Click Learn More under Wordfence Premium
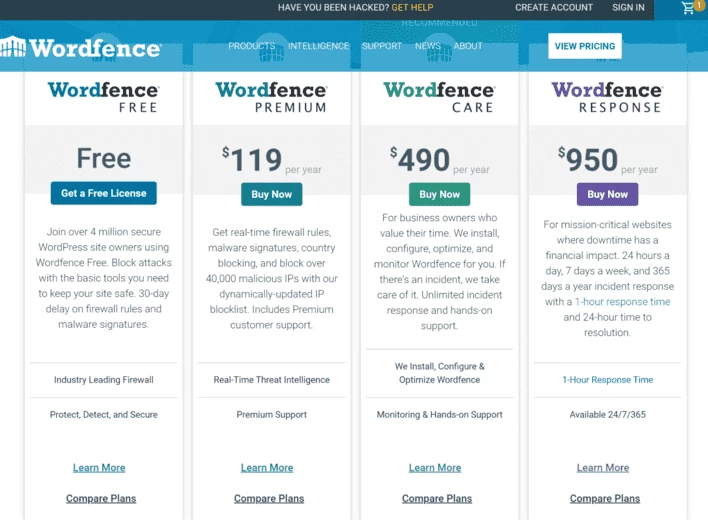Image resolution: width=708 pixels, height=520 pixels. pos(267,468)
